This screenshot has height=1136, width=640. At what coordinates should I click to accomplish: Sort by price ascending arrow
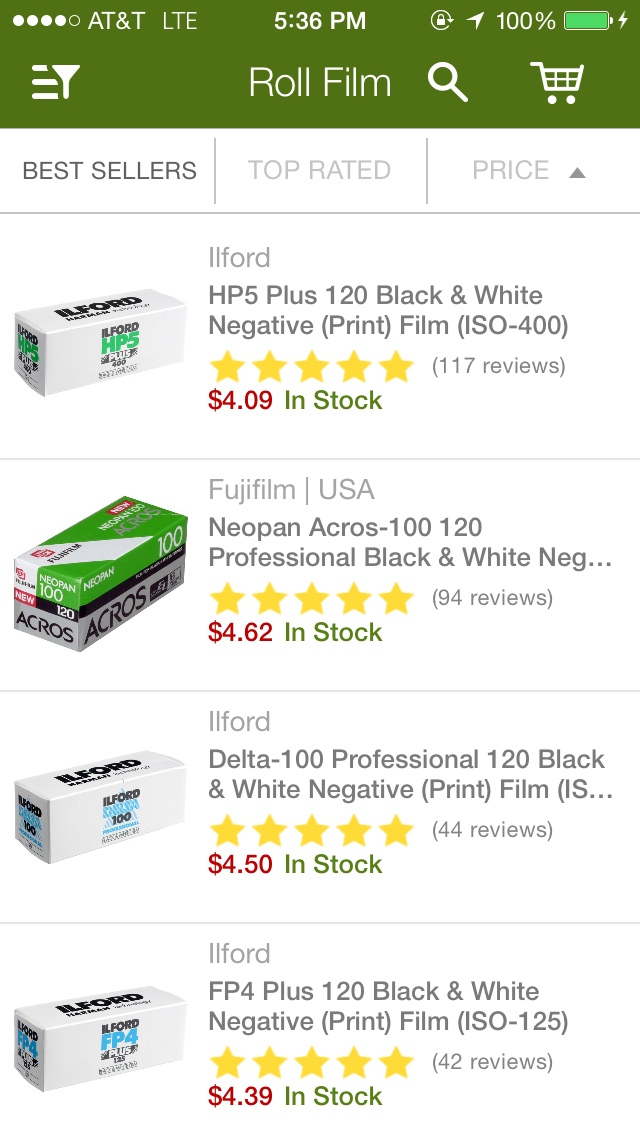577,172
